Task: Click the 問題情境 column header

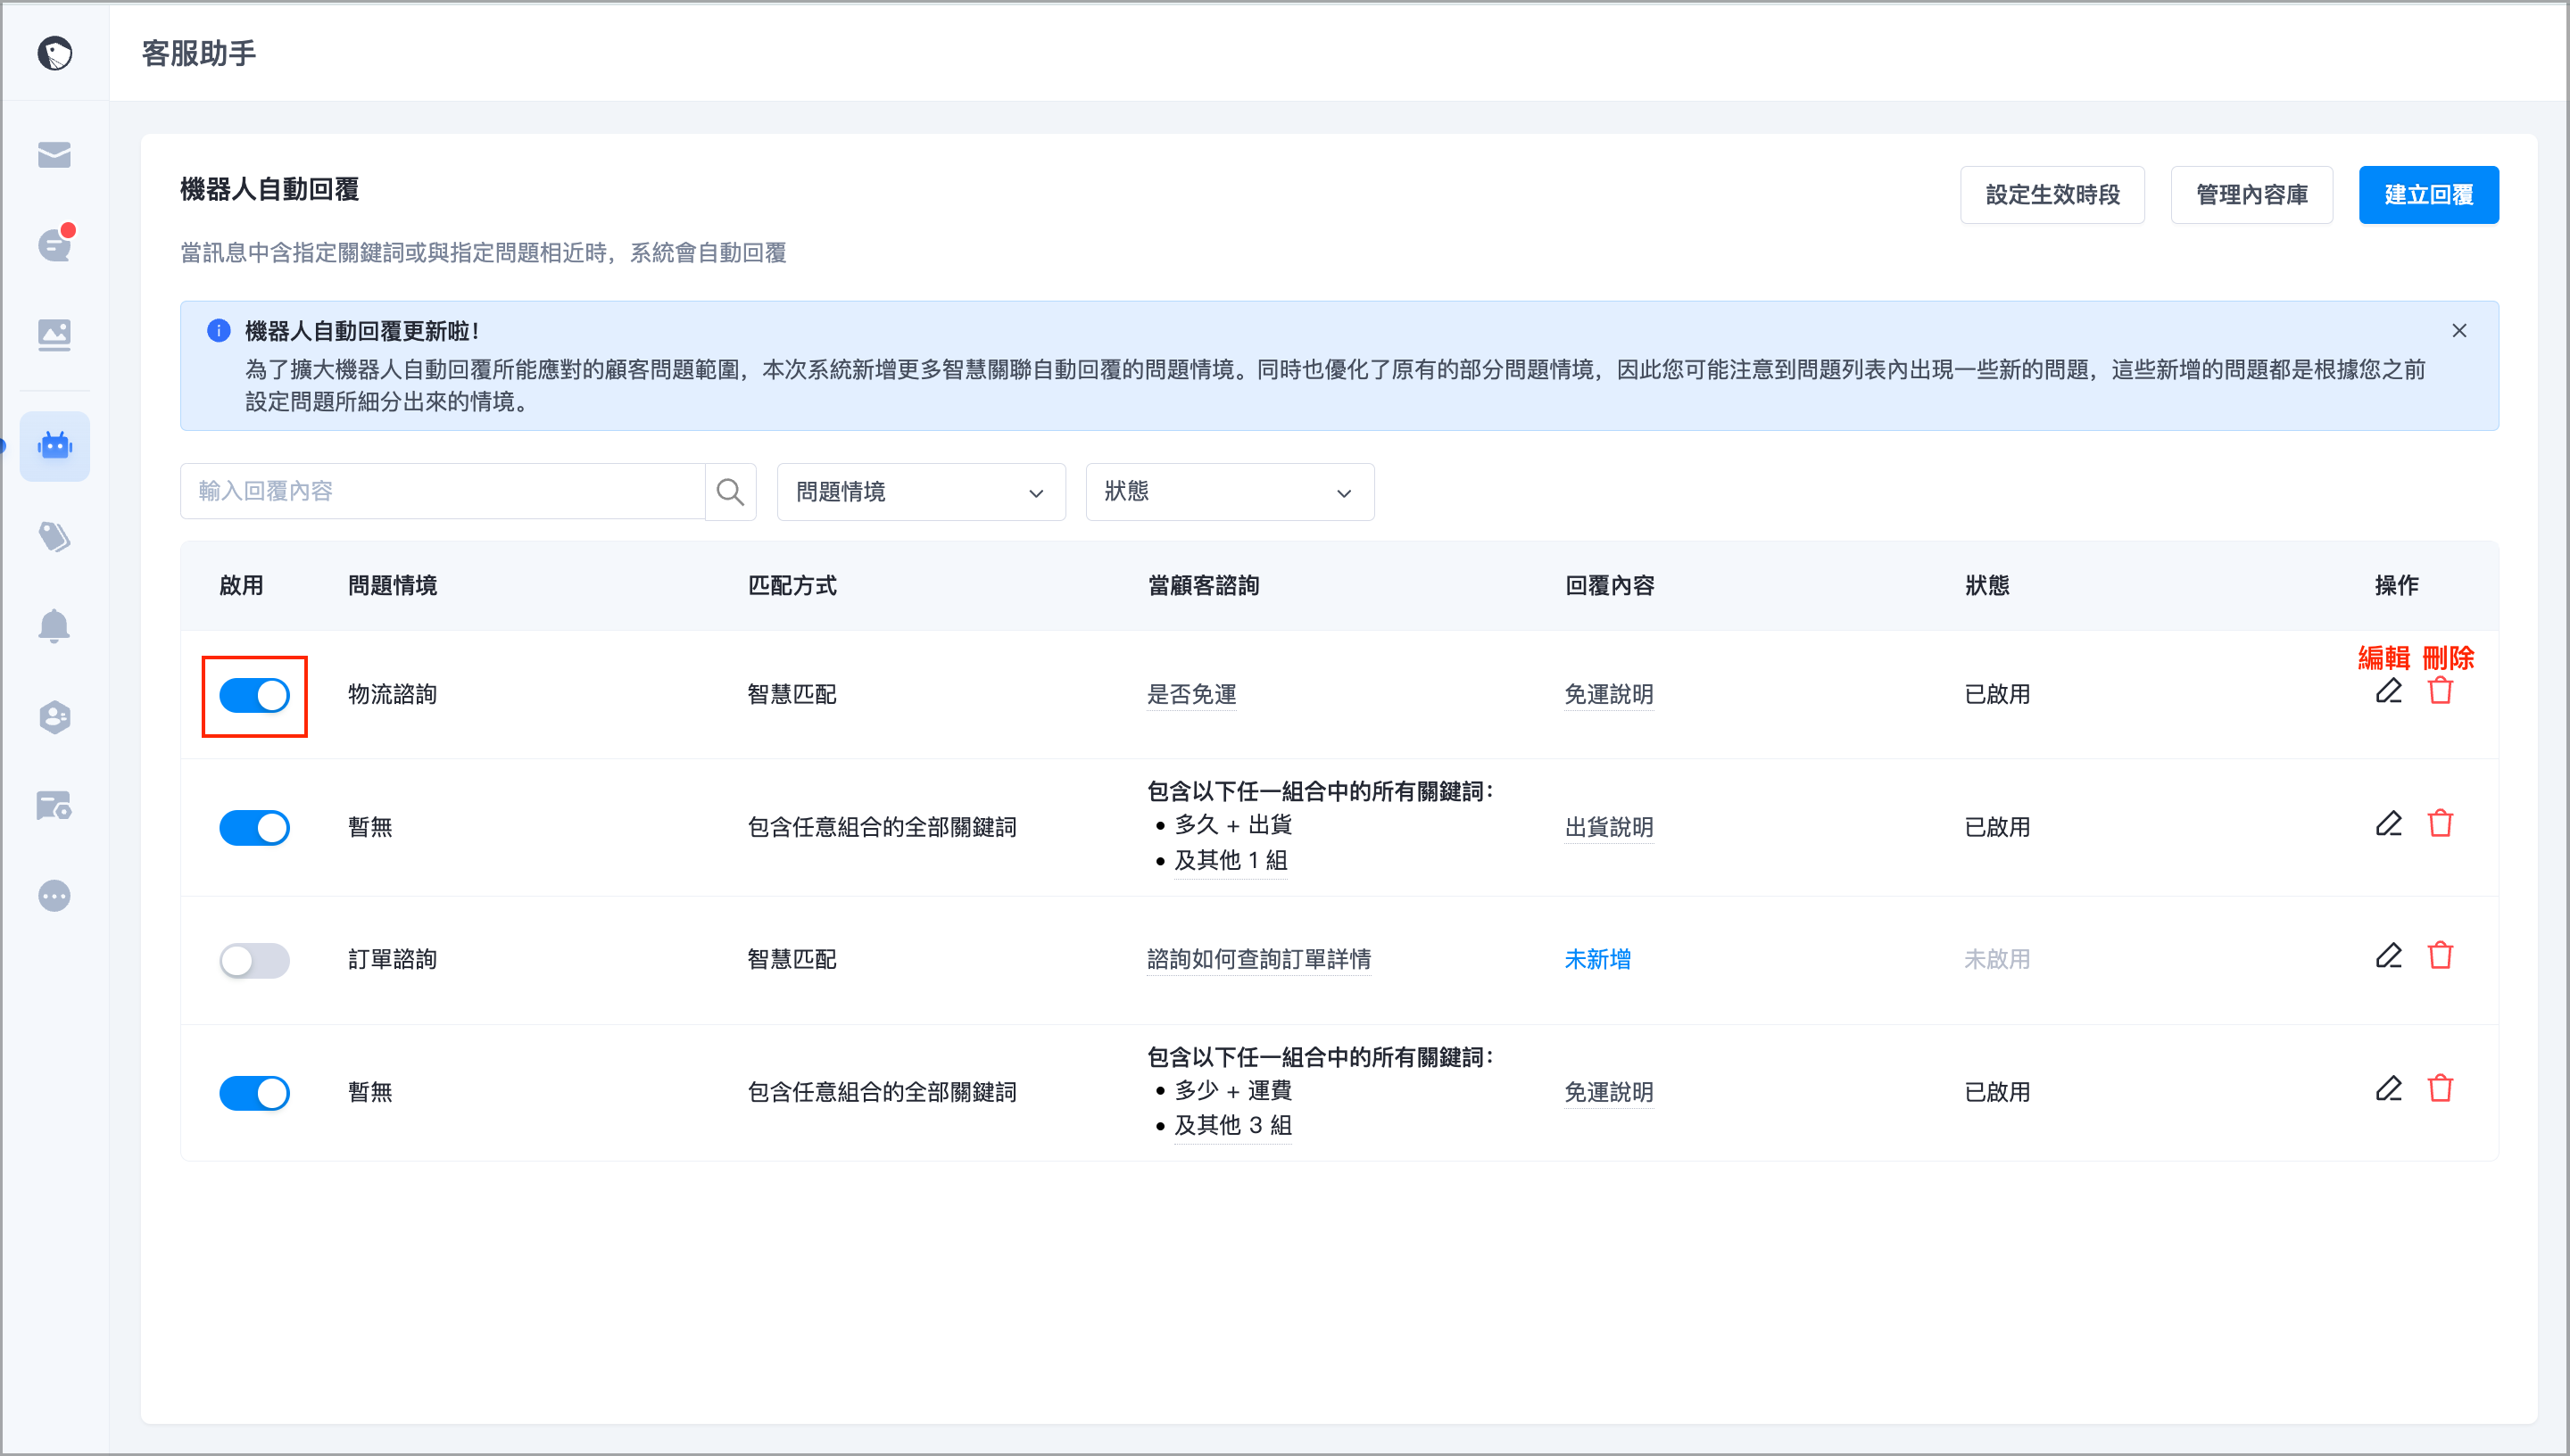Action: point(392,586)
